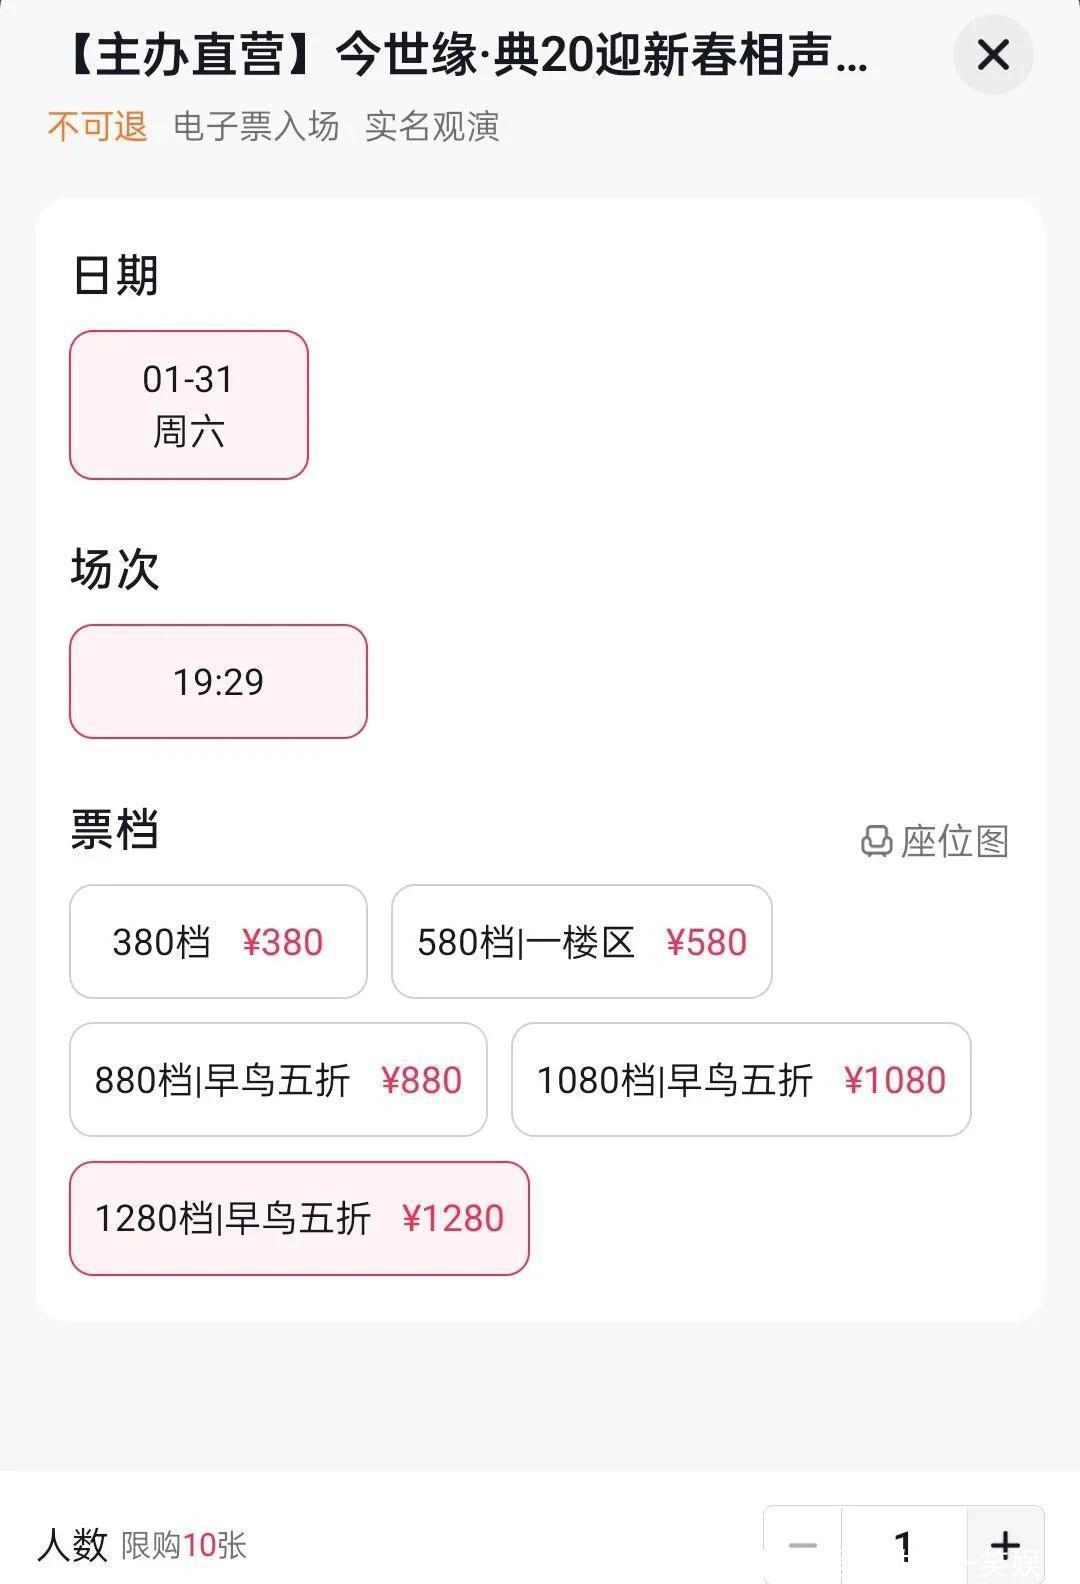Viewport: 1080px width, 1584px height.
Task: Select 1080档 早鸟五折 ticket option
Action: coord(740,1080)
